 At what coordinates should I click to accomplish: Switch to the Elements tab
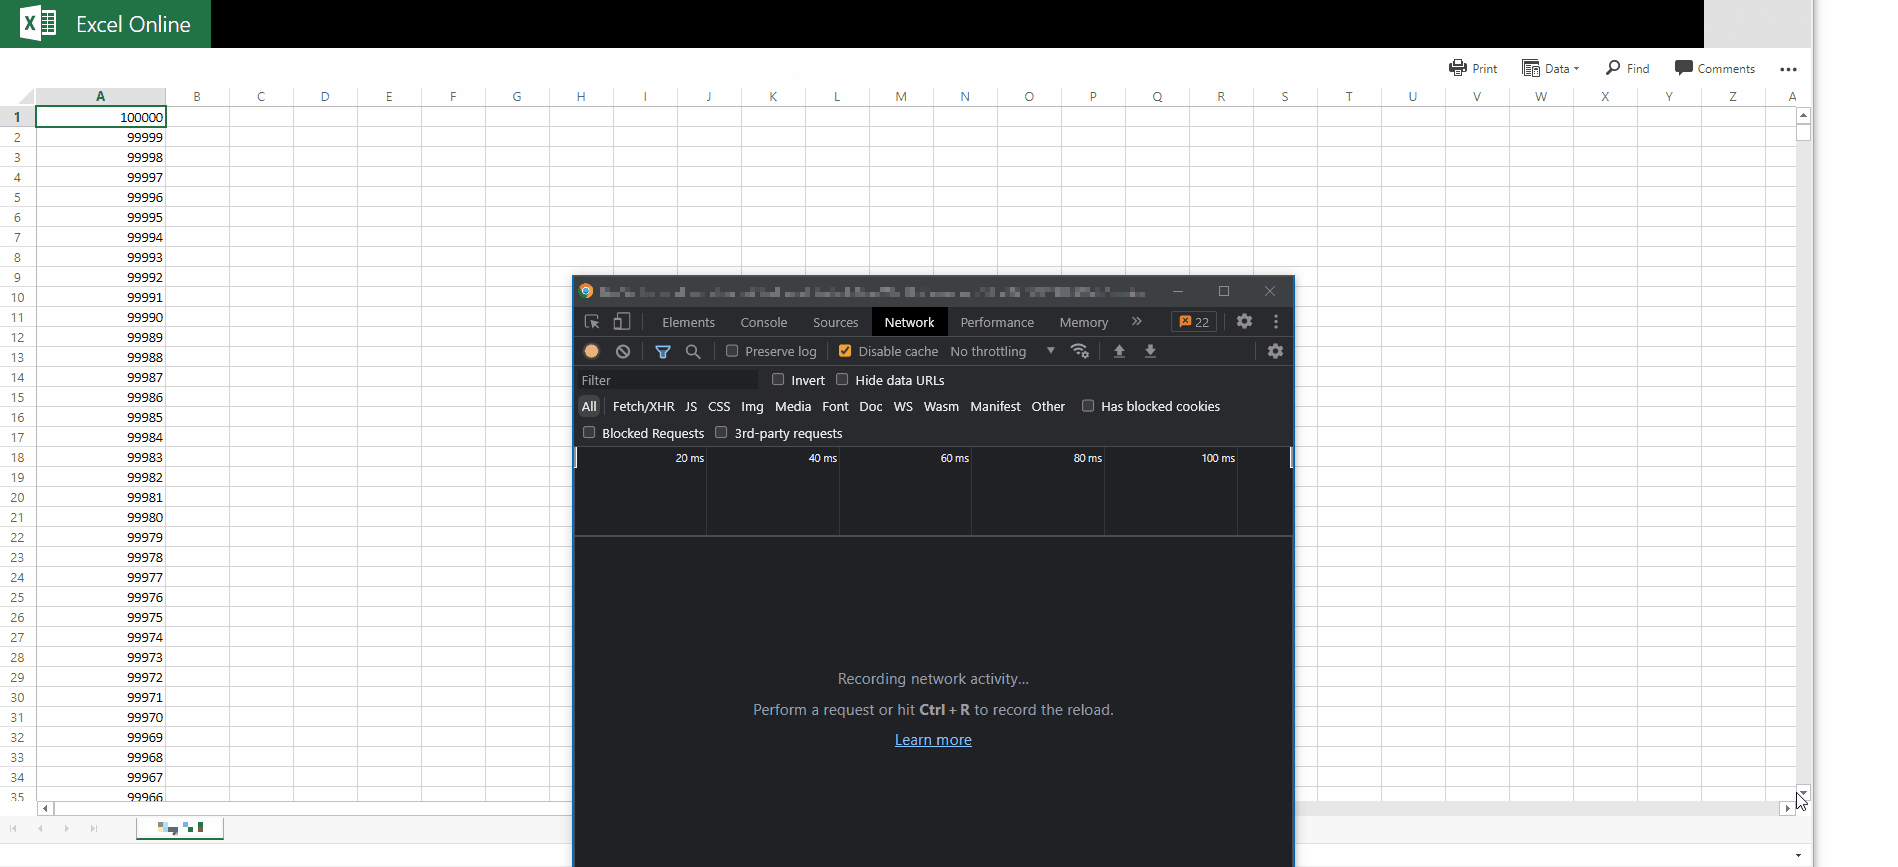(x=688, y=322)
